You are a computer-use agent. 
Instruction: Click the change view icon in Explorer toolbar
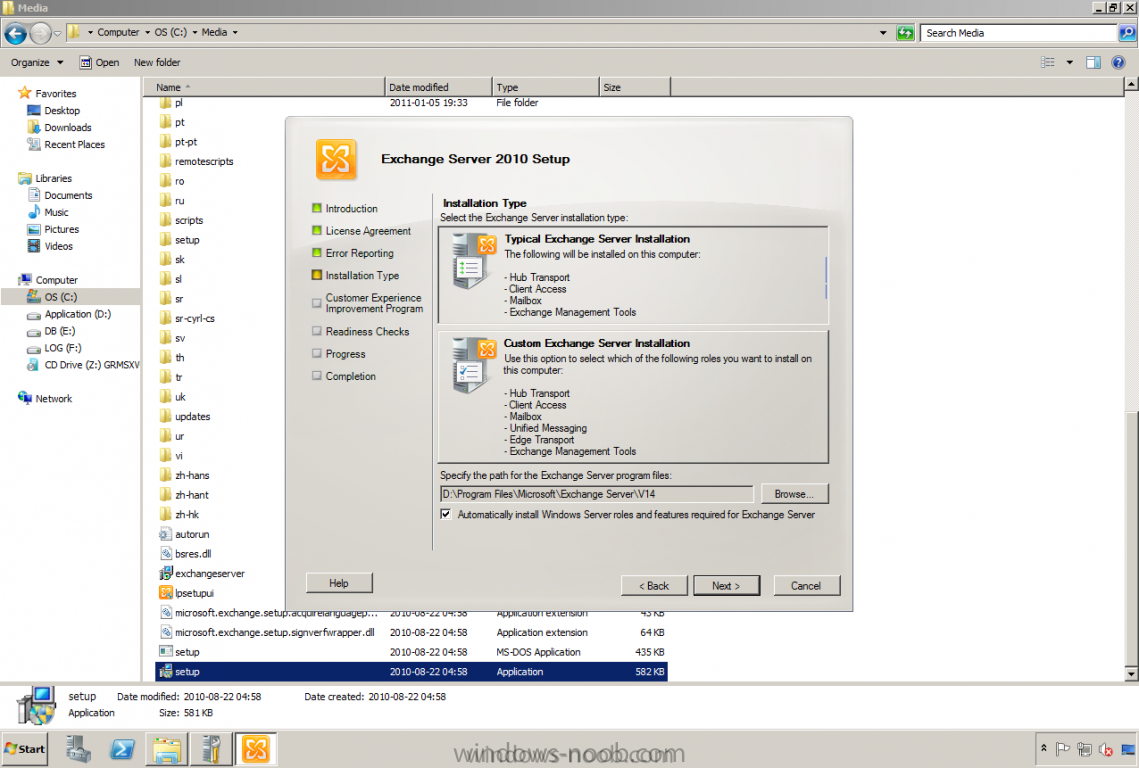pyautogui.click(x=1047, y=62)
